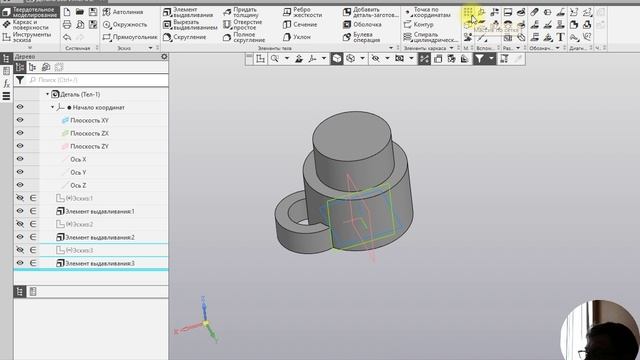Open the model tree side tab
The image size is (640, 360).
6,59
